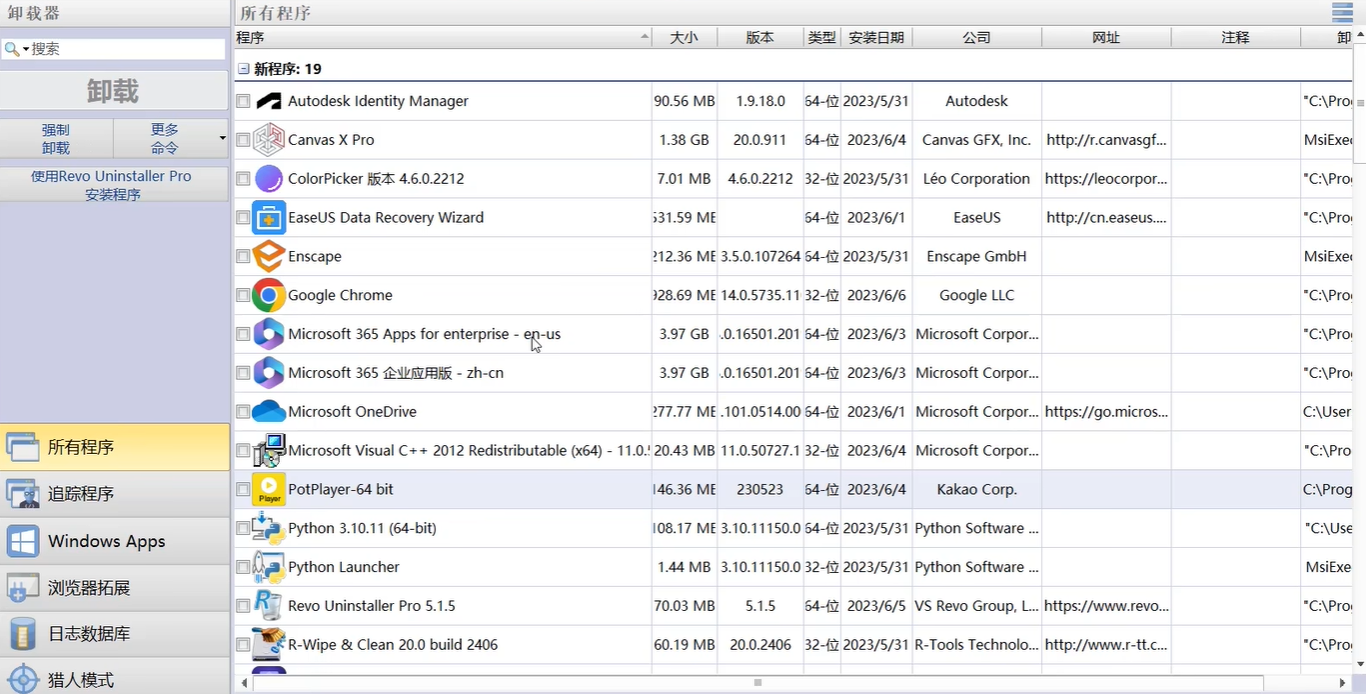Click the Python Launcher icon

[269, 567]
